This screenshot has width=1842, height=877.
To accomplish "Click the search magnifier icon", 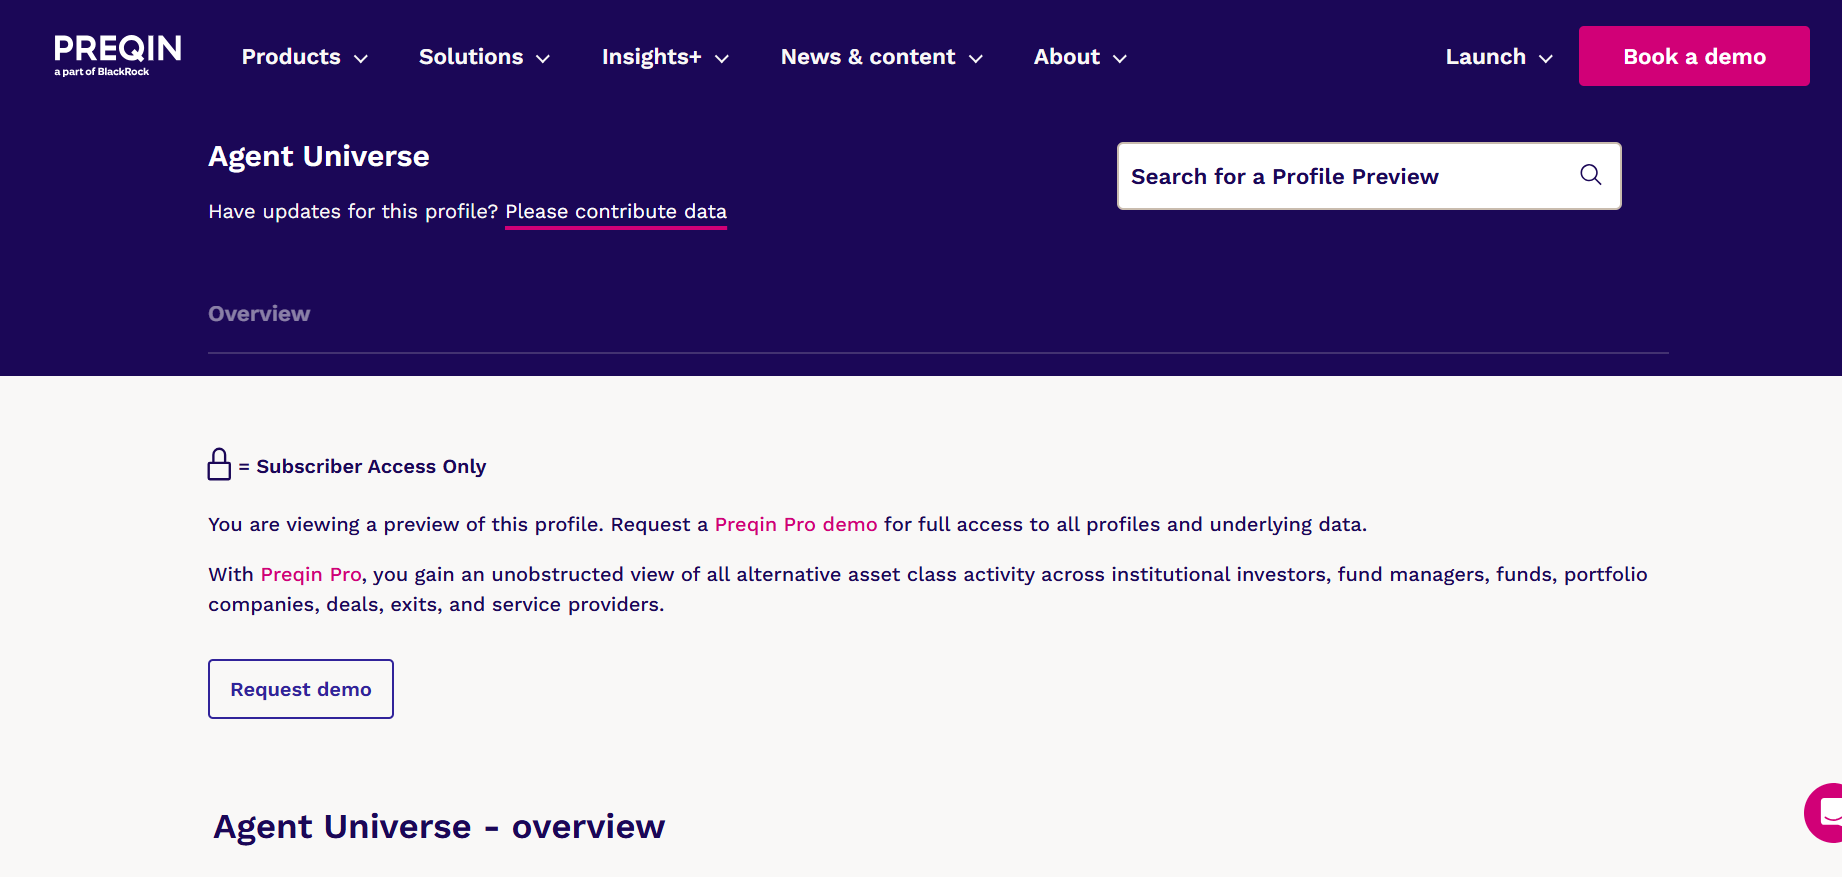I will [x=1590, y=175].
